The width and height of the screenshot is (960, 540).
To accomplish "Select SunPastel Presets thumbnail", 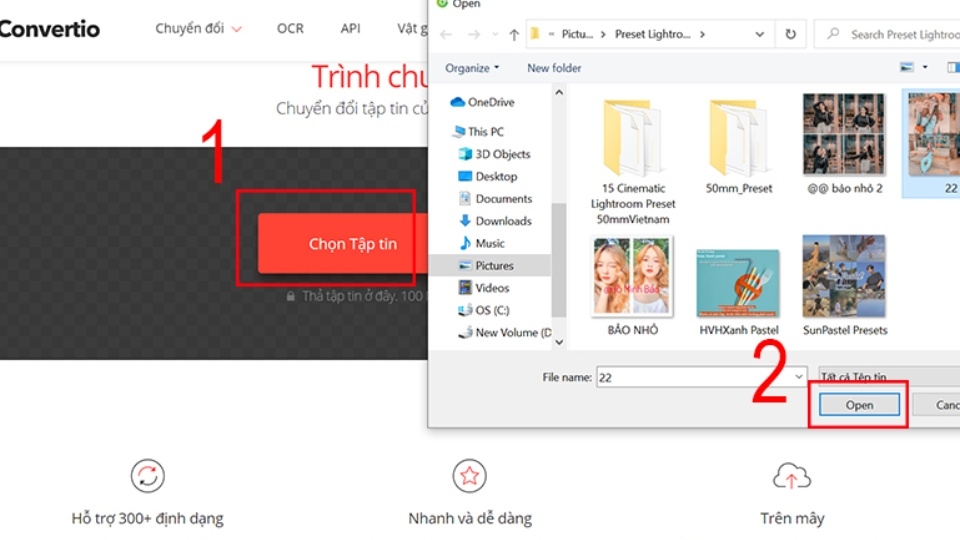I will 844,286.
